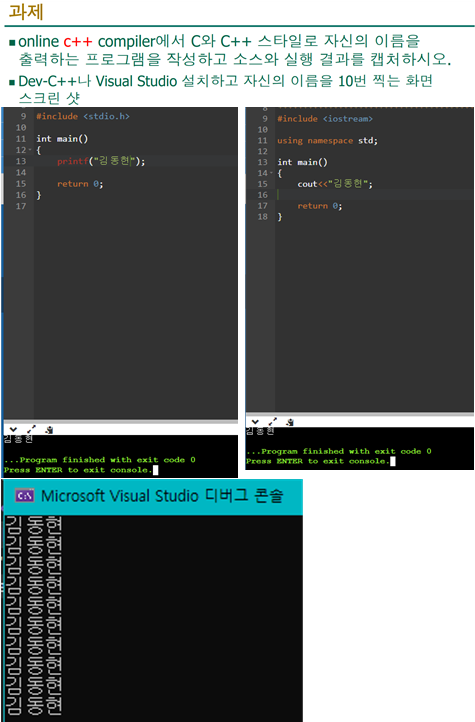The height and width of the screenshot is (722, 475).
Task: Click the Visual Studio debug console window icon
Action: (x=24, y=496)
